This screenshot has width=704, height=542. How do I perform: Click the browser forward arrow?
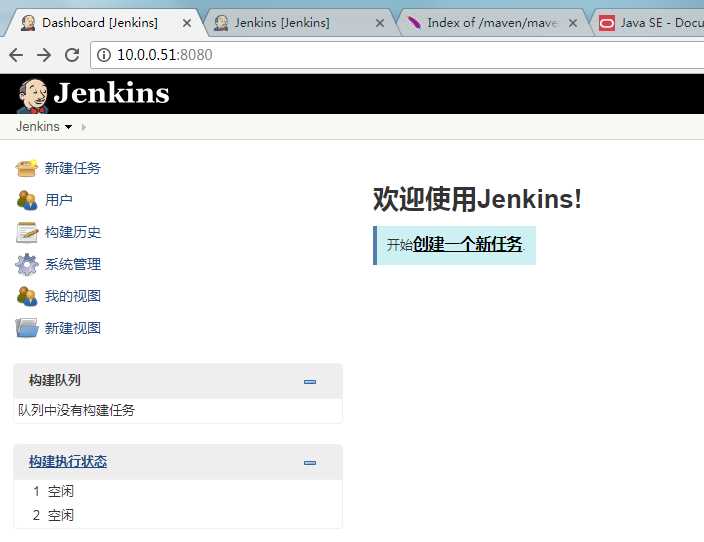coord(44,55)
